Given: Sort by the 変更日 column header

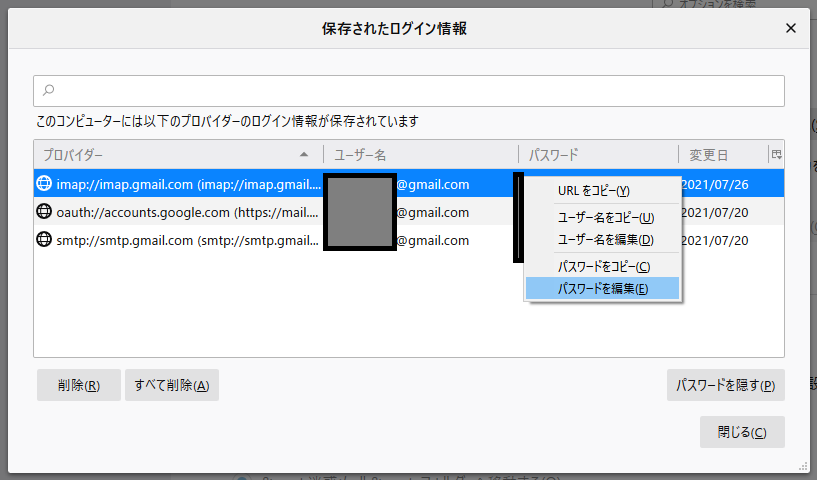Looking at the screenshot, I should point(723,154).
